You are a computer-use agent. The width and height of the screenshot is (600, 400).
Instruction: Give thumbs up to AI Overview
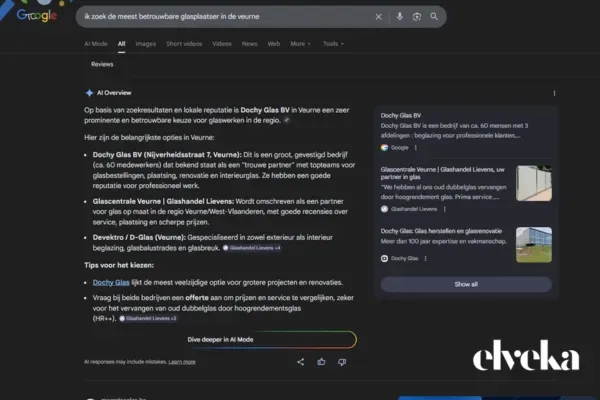point(321,362)
